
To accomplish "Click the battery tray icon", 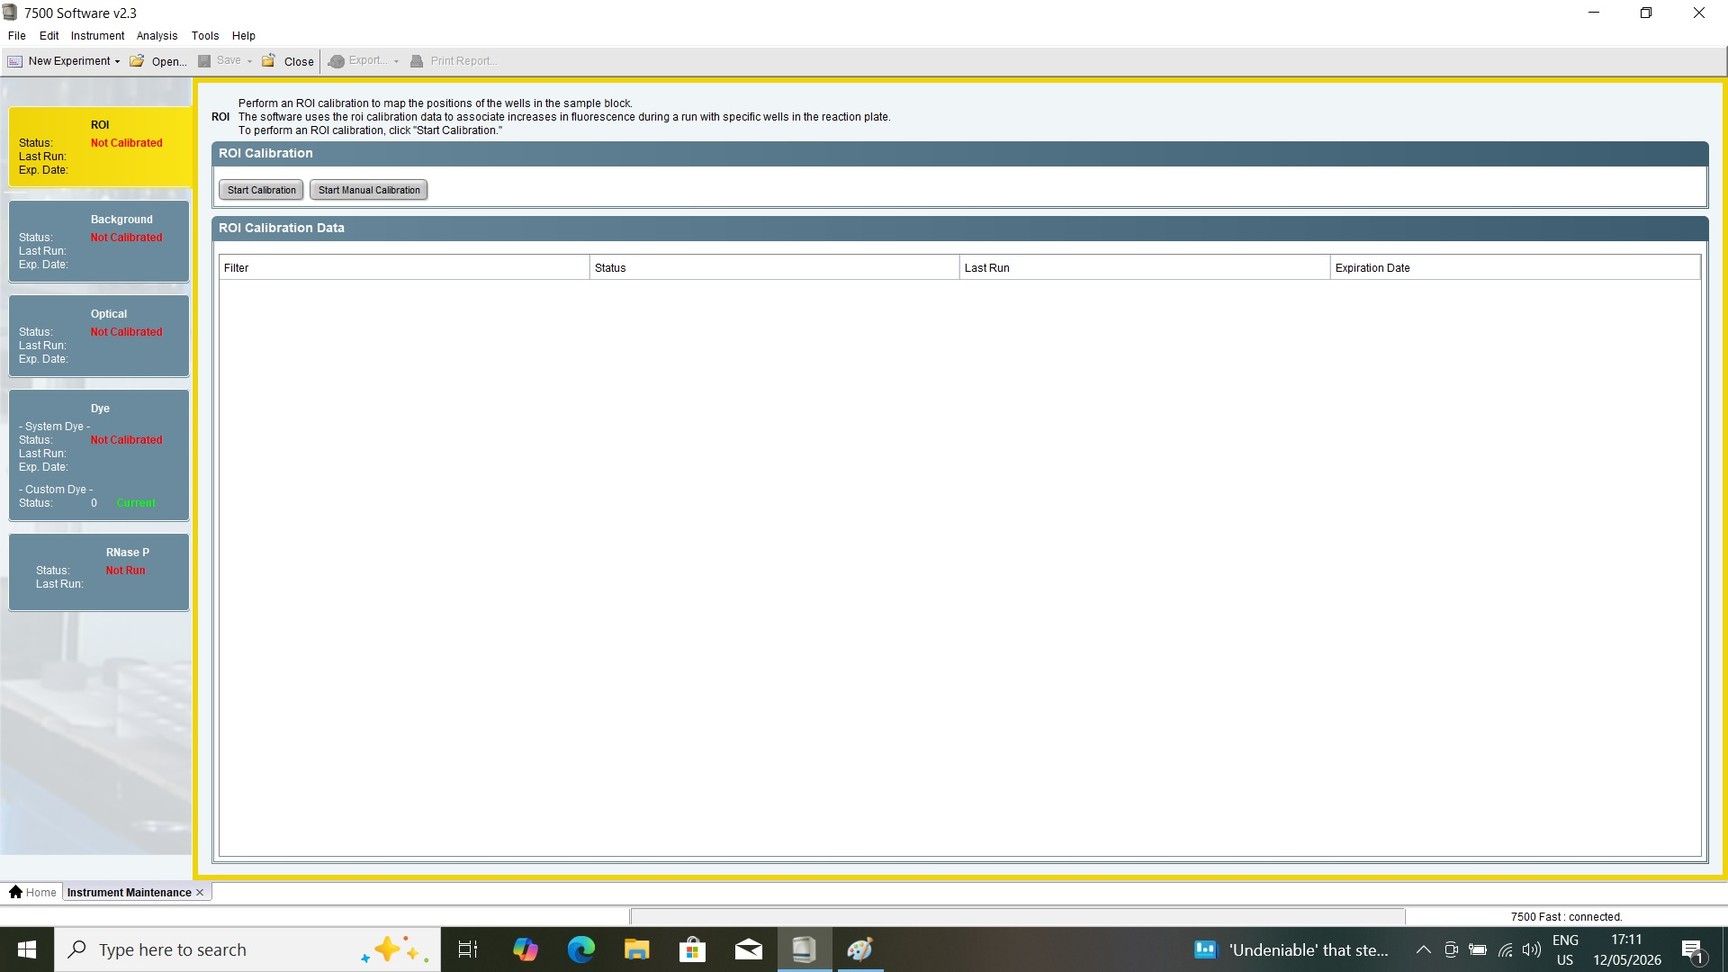I will [x=1478, y=949].
